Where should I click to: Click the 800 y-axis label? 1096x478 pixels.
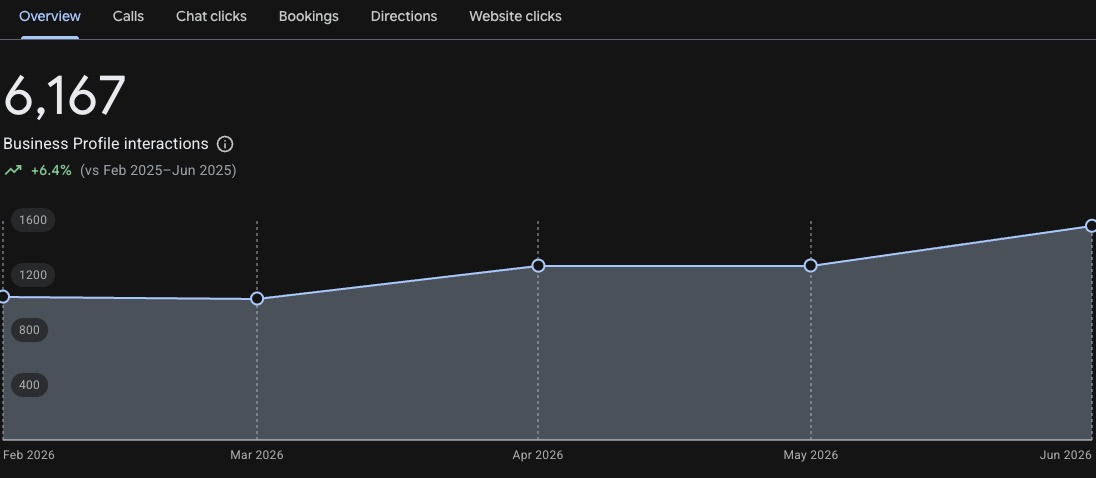tap(29, 330)
